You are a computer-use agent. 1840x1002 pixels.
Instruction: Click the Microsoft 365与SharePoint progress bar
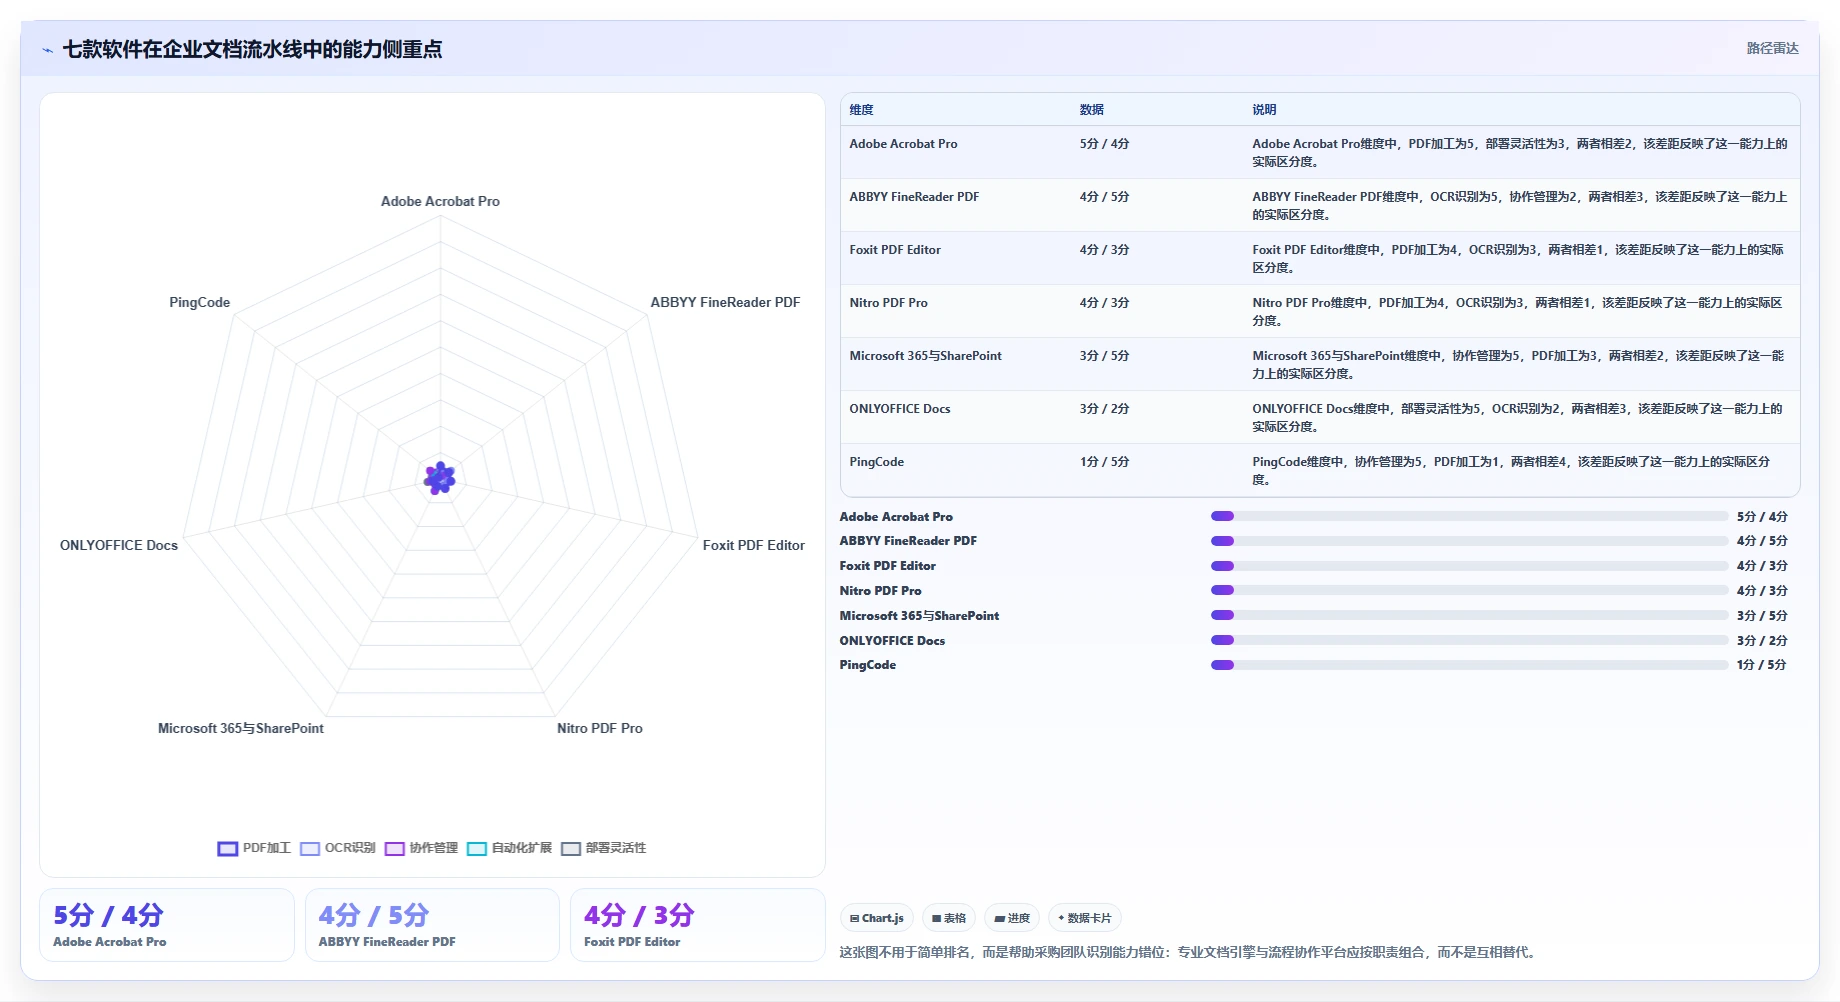[x=1469, y=615]
